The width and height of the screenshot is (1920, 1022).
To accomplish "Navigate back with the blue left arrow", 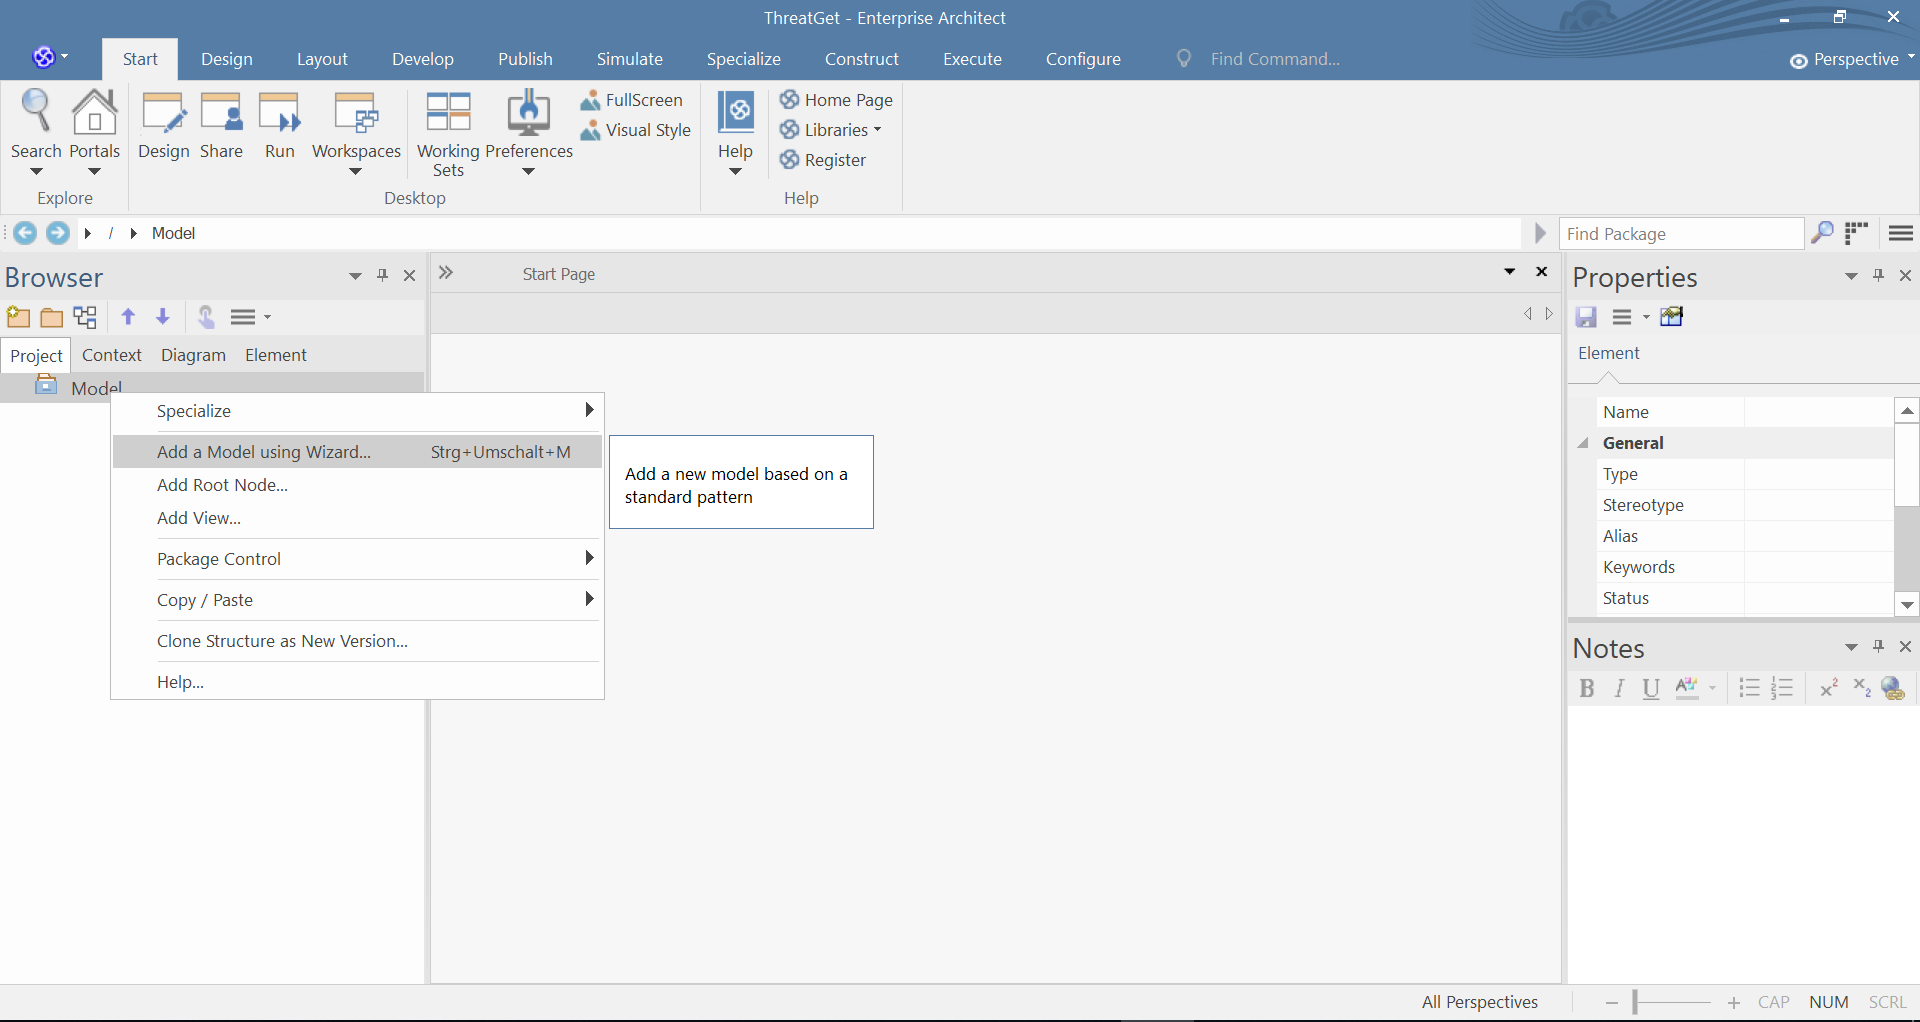I will (x=25, y=233).
